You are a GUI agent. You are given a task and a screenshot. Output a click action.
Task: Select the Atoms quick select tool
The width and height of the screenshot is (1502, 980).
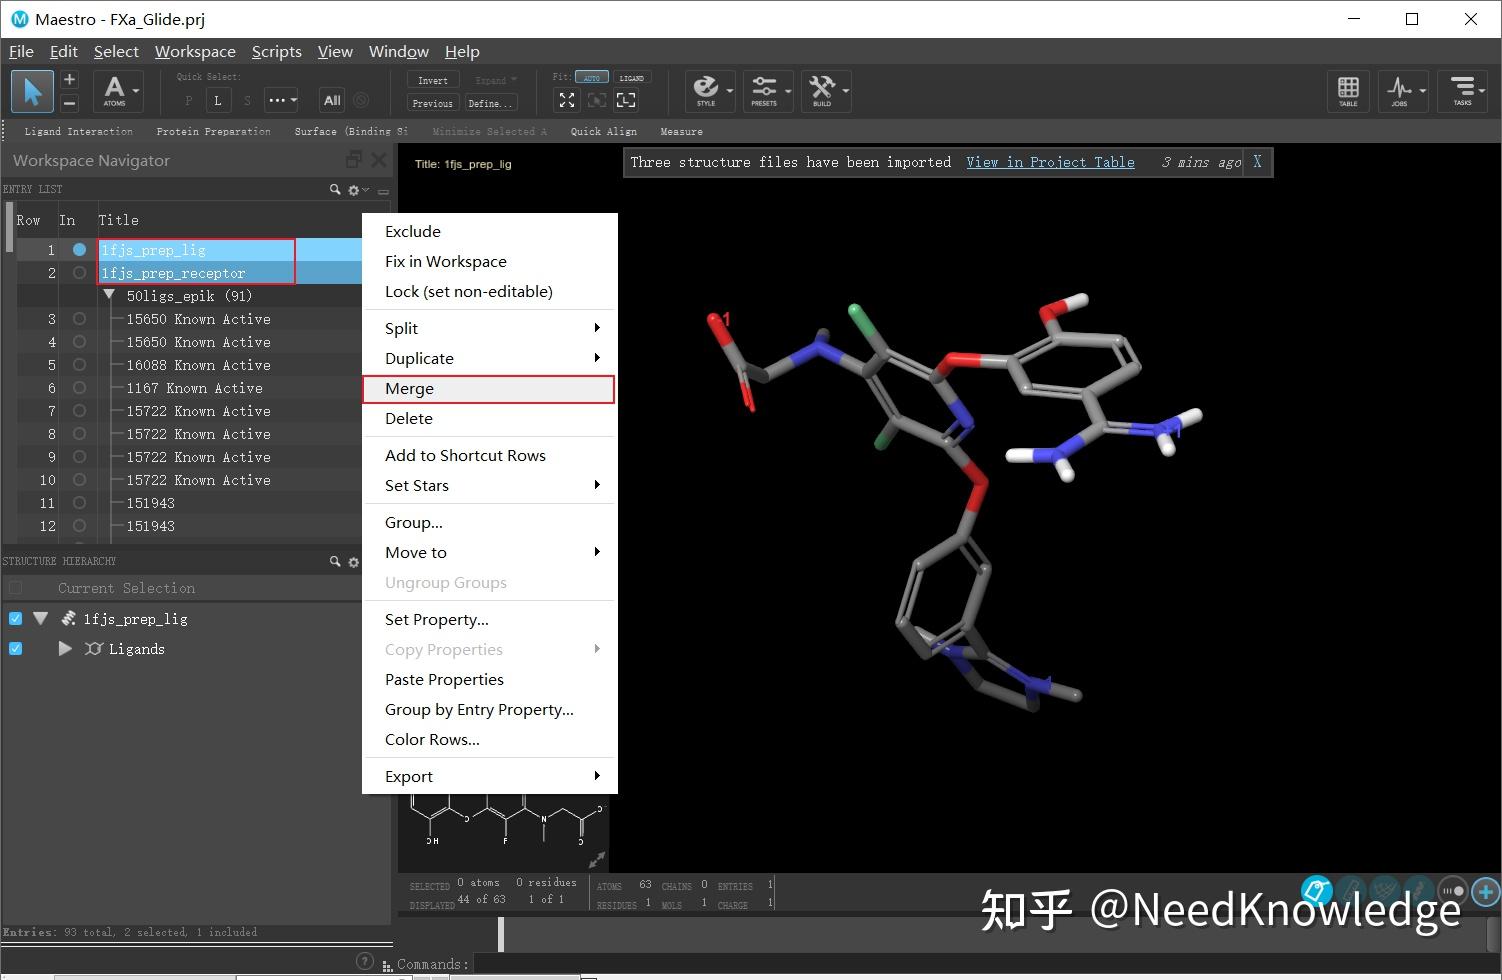click(116, 91)
